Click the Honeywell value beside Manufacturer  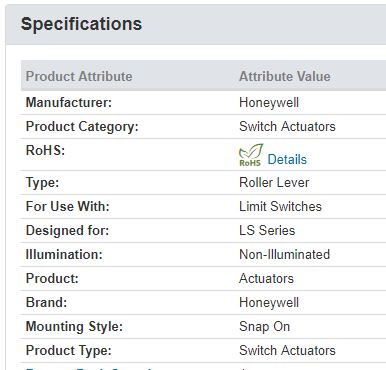269,102
